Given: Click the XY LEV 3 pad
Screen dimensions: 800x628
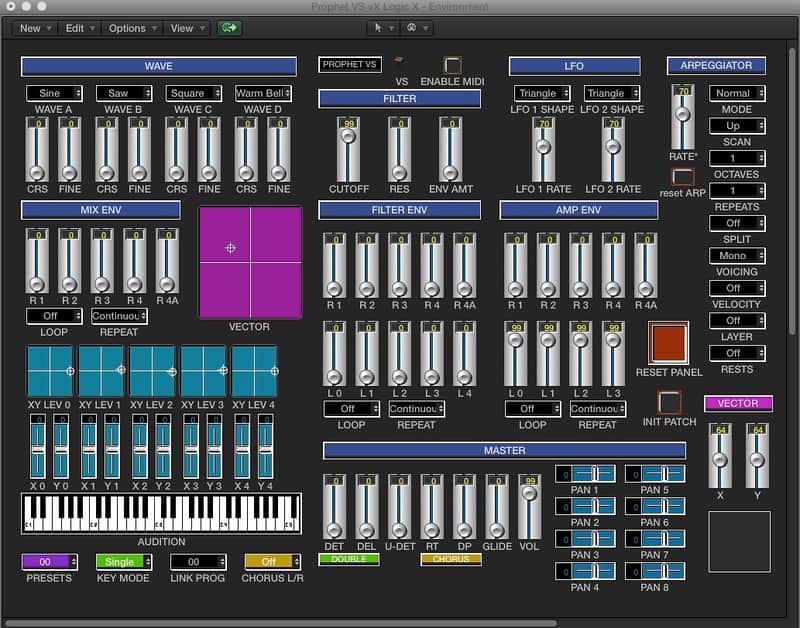Looking at the screenshot, I should pos(203,371).
